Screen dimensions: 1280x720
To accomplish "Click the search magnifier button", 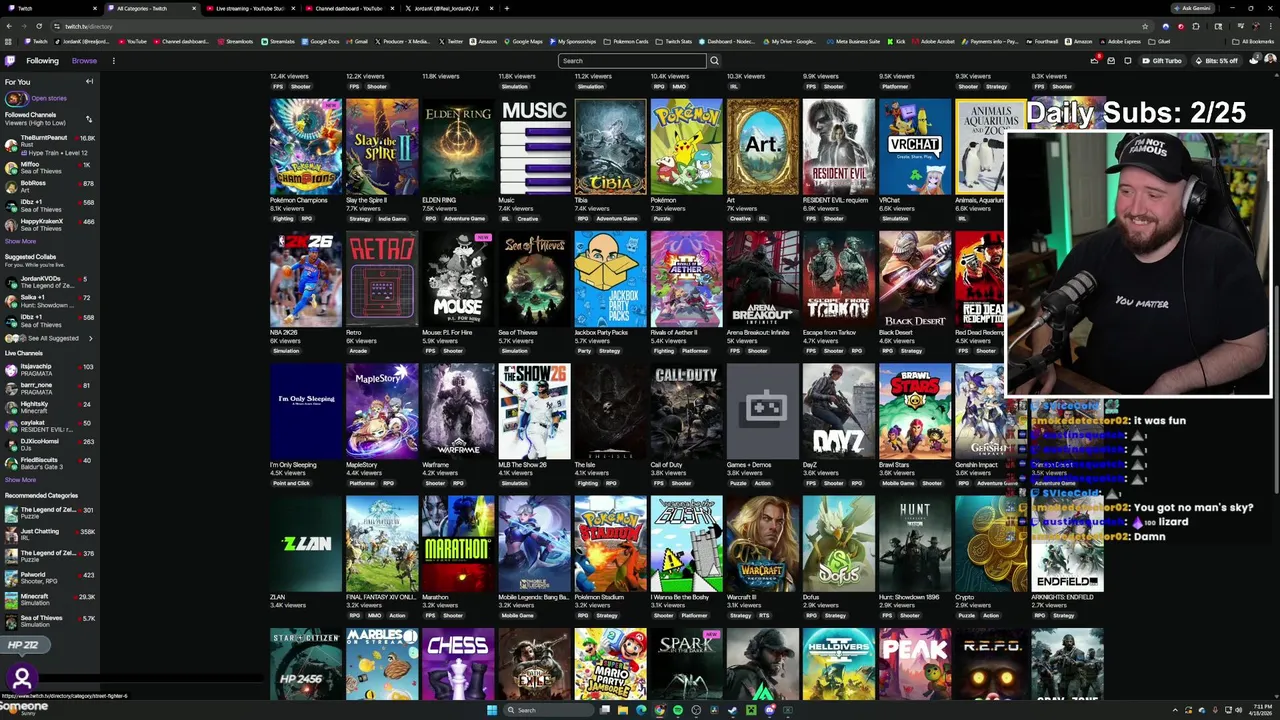I will tap(714, 61).
